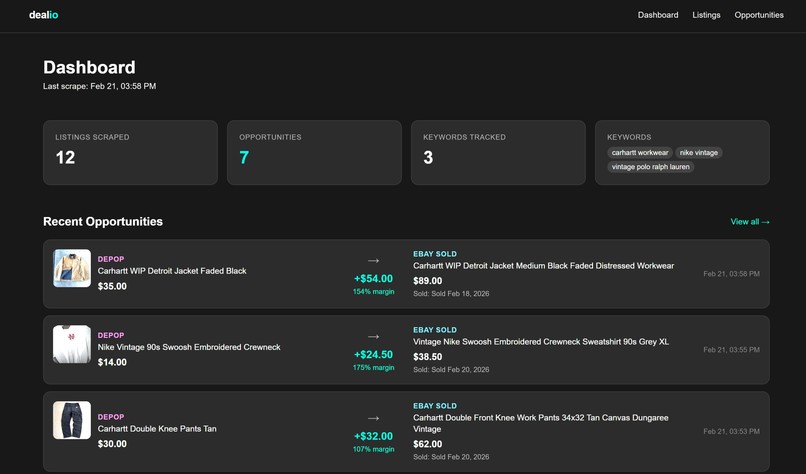Select the nike vintage keyword tag
This screenshot has height=474, width=806.
(x=699, y=153)
